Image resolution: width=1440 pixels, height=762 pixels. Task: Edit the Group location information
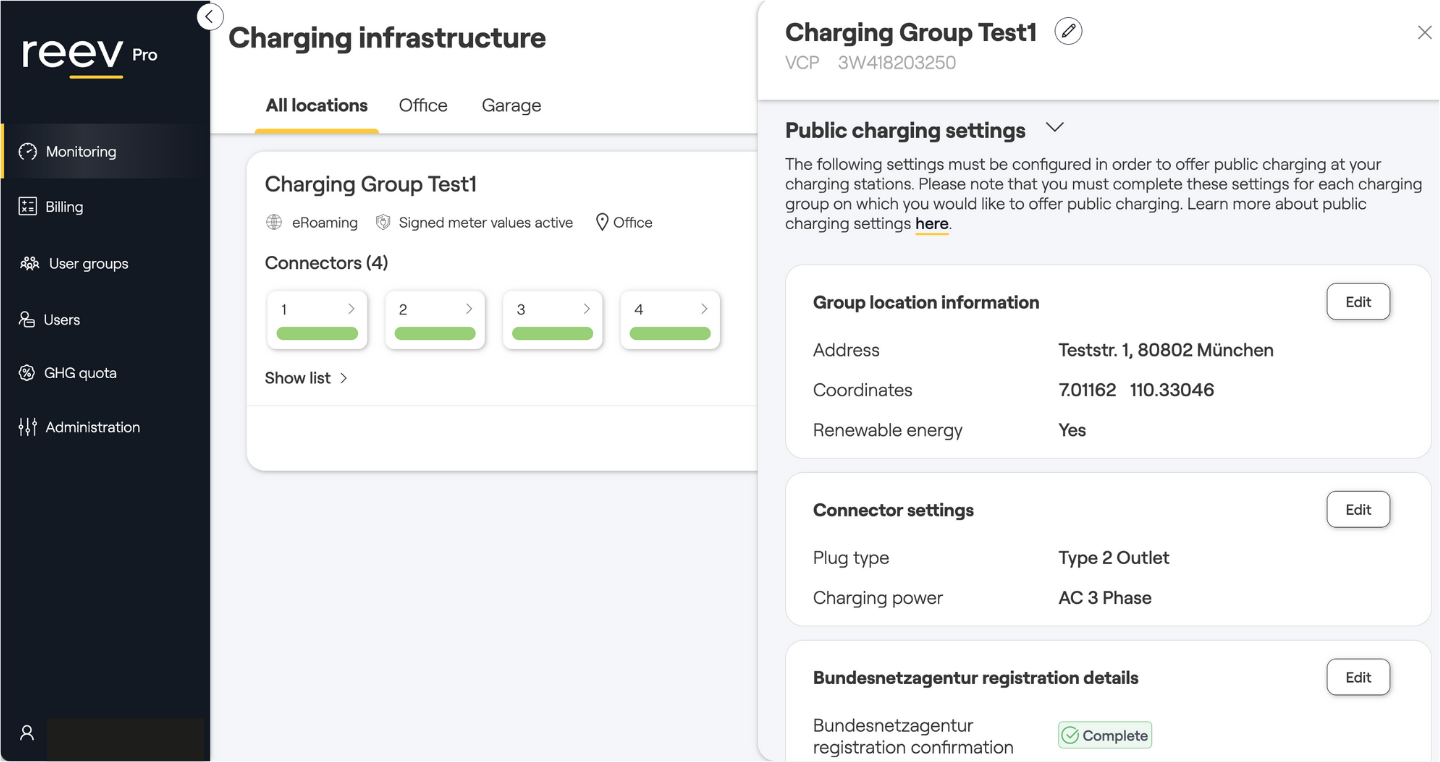[1358, 302]
